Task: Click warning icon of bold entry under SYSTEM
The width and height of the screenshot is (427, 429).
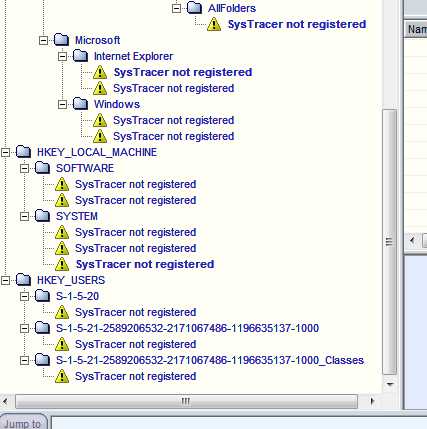Action: 62,264
